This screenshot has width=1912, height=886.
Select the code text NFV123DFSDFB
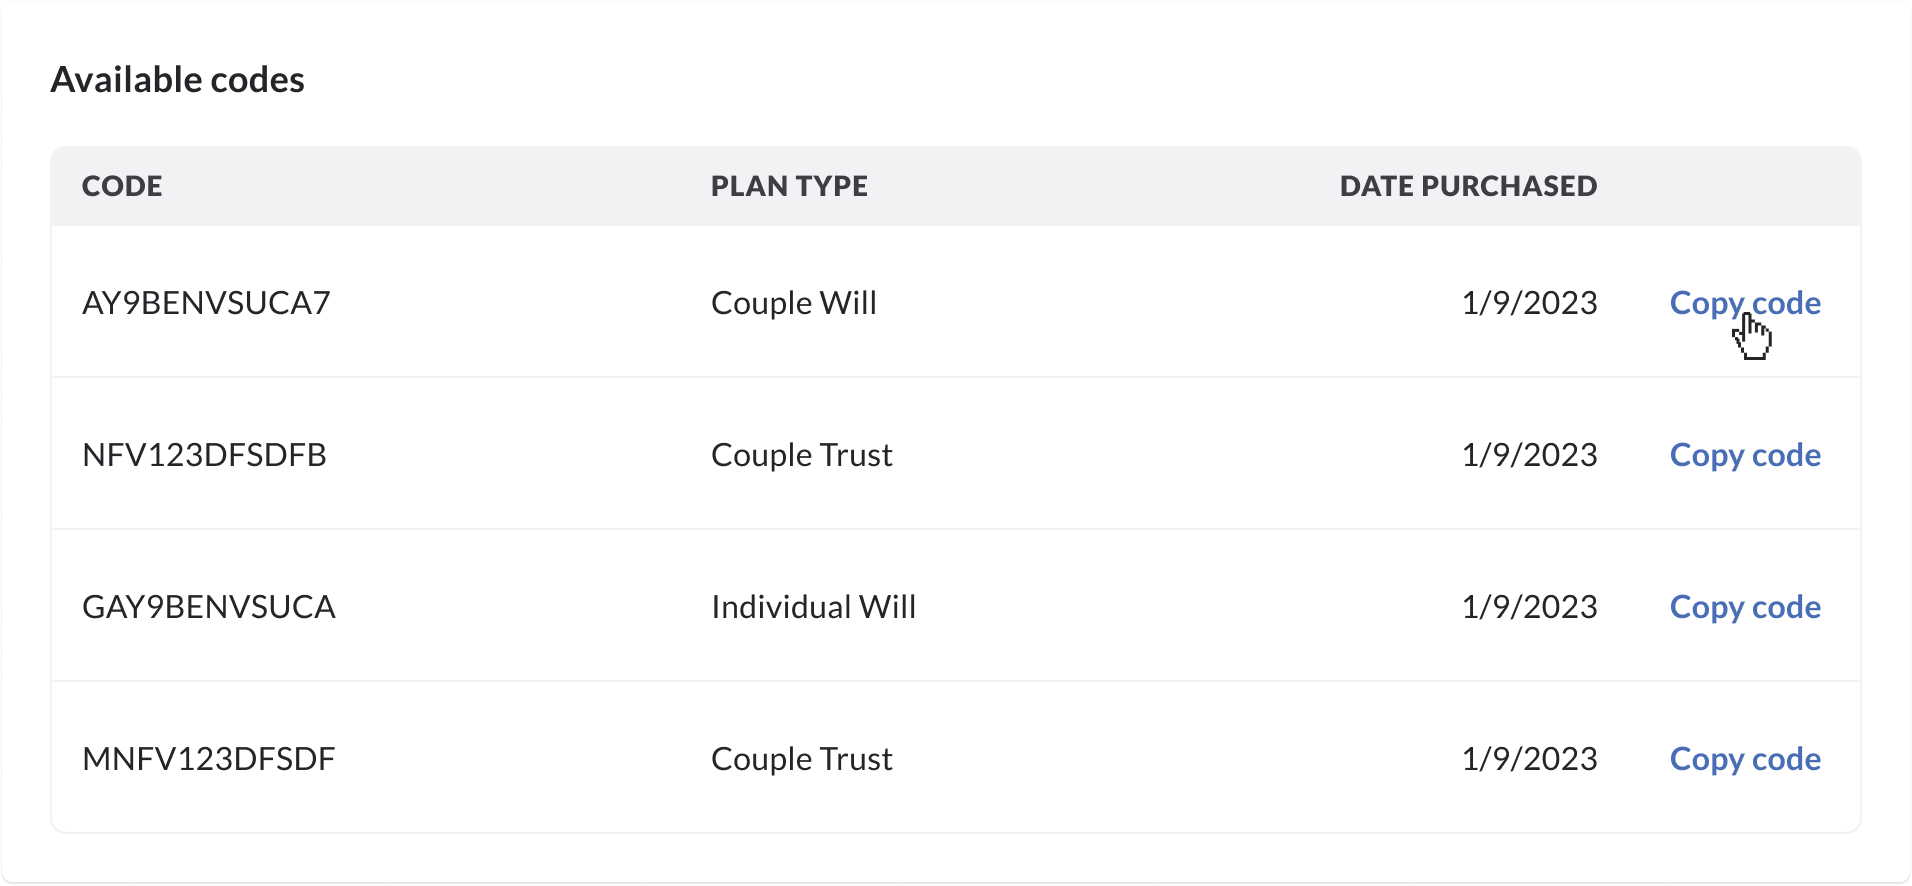tap(204, 455)
